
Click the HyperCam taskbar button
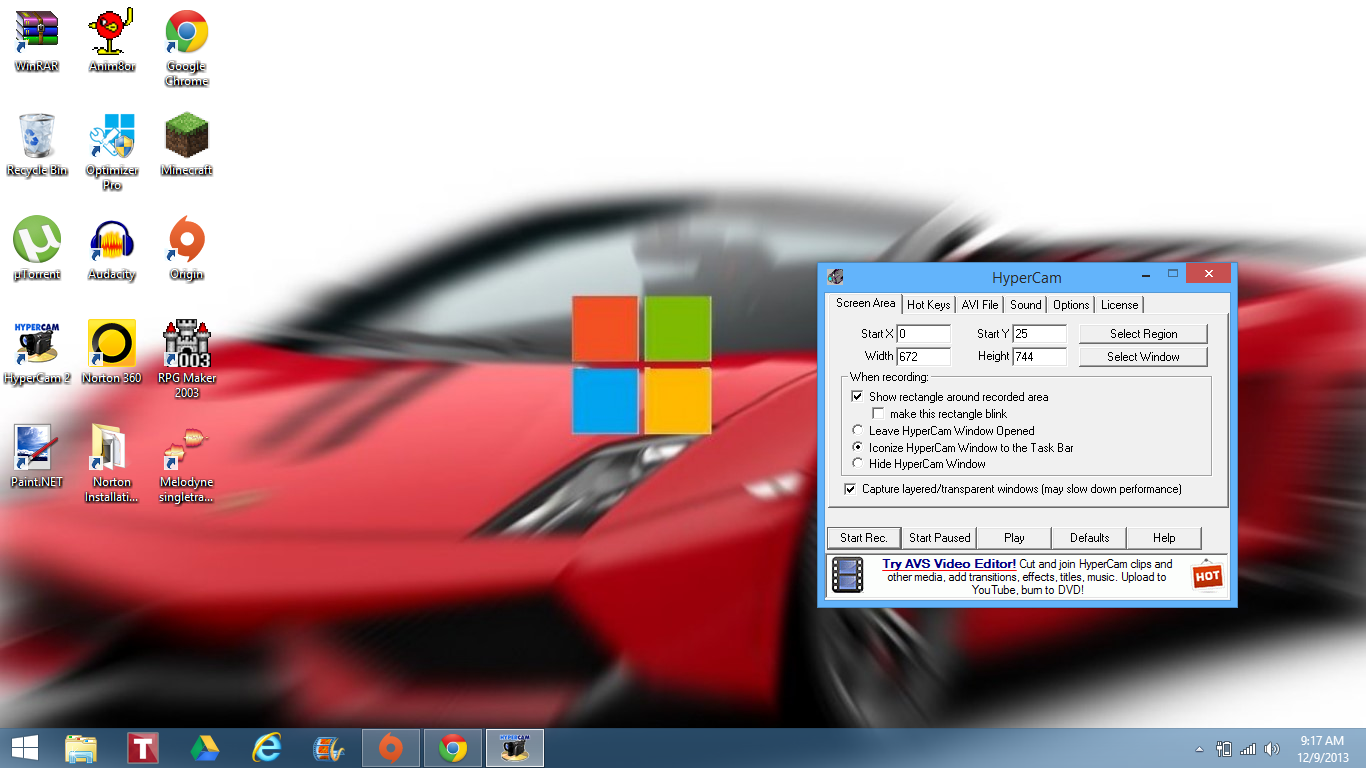(x=515, y=748)
